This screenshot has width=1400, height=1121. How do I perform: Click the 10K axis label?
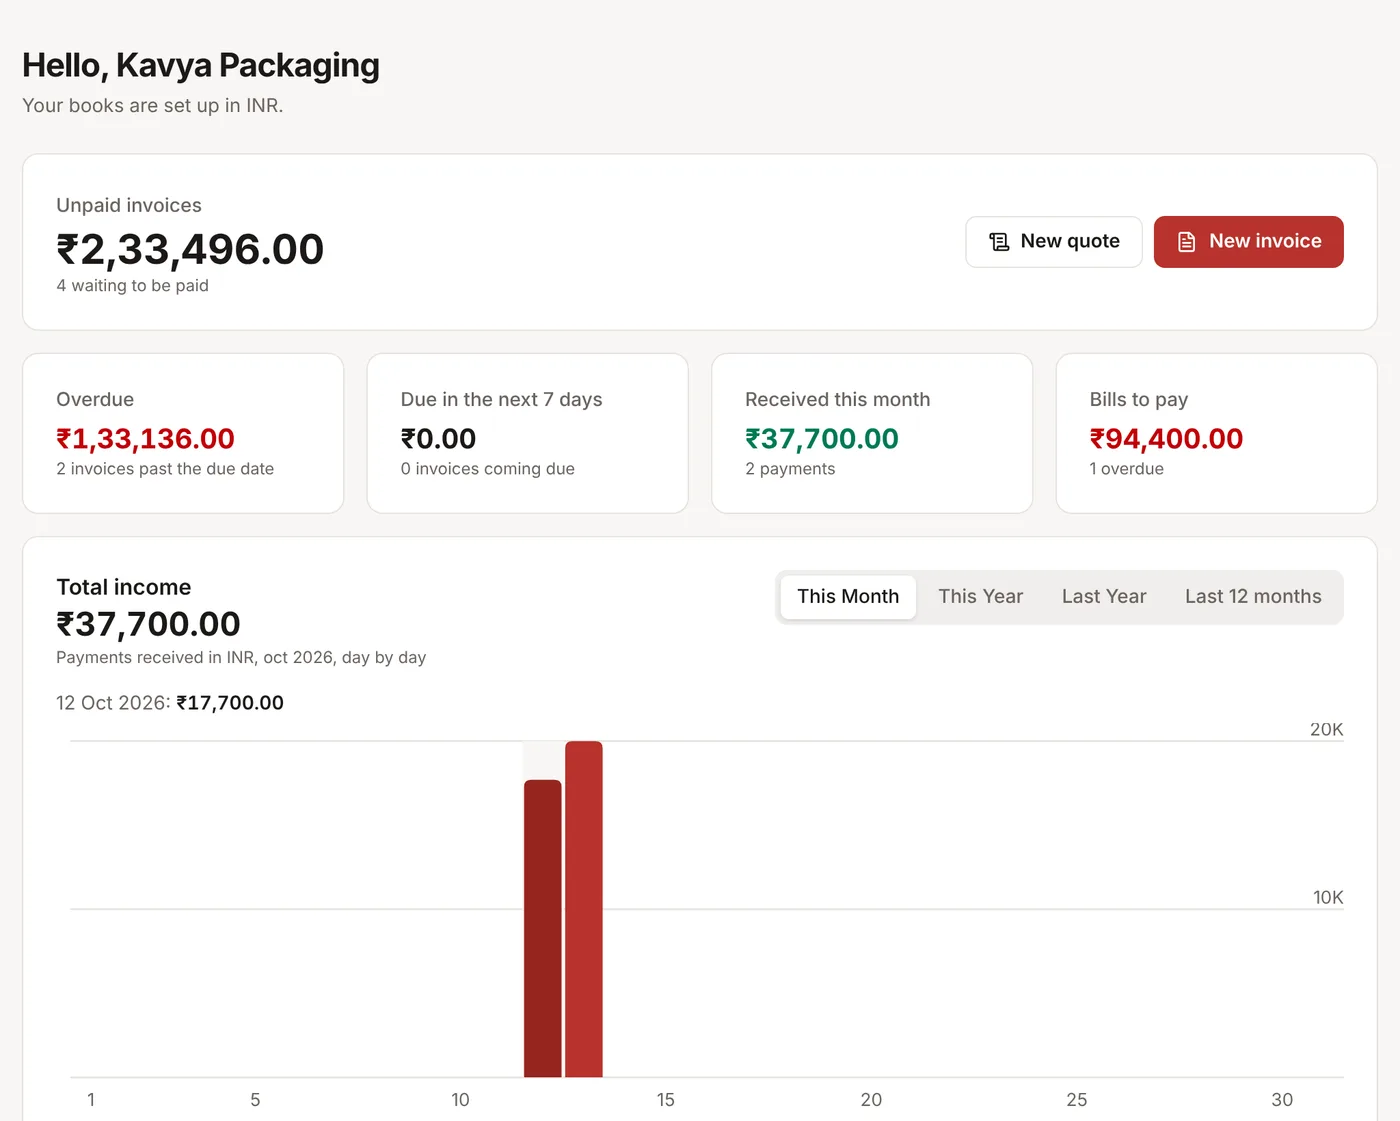click(x=1328, y=898)
